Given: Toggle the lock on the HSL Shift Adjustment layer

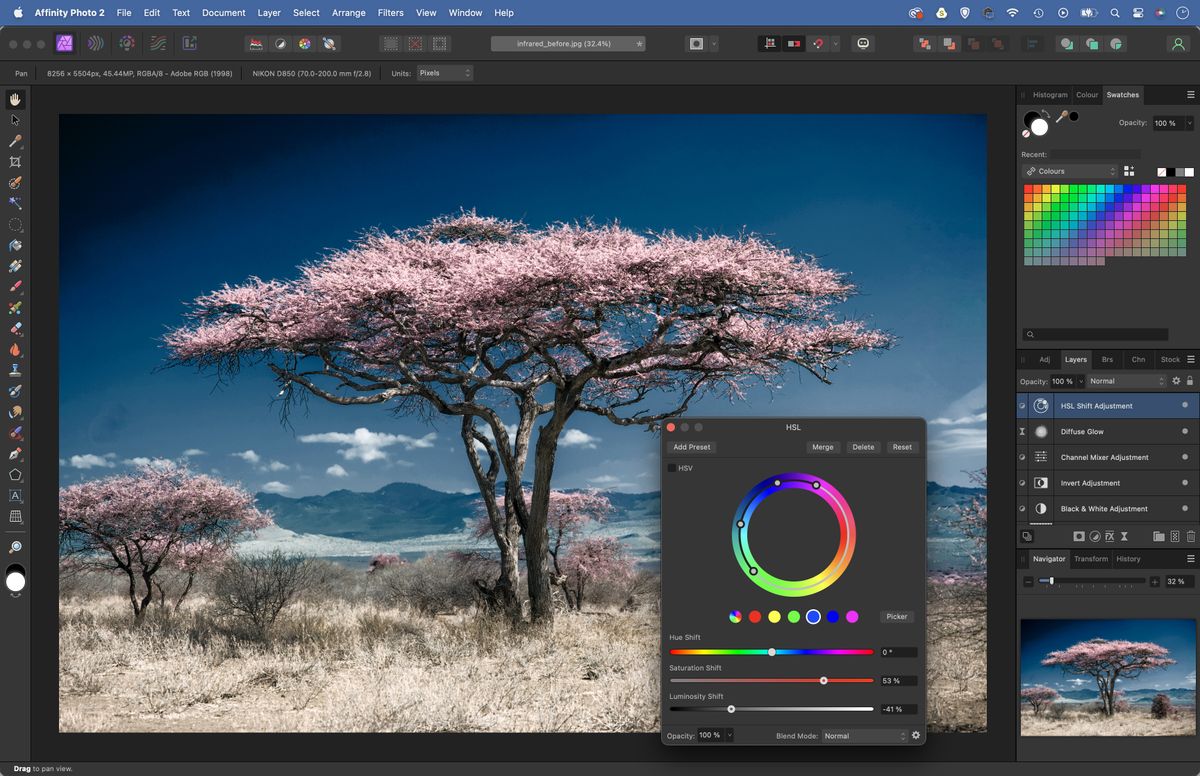Looking at the screenshot, I should point(1188,381).
